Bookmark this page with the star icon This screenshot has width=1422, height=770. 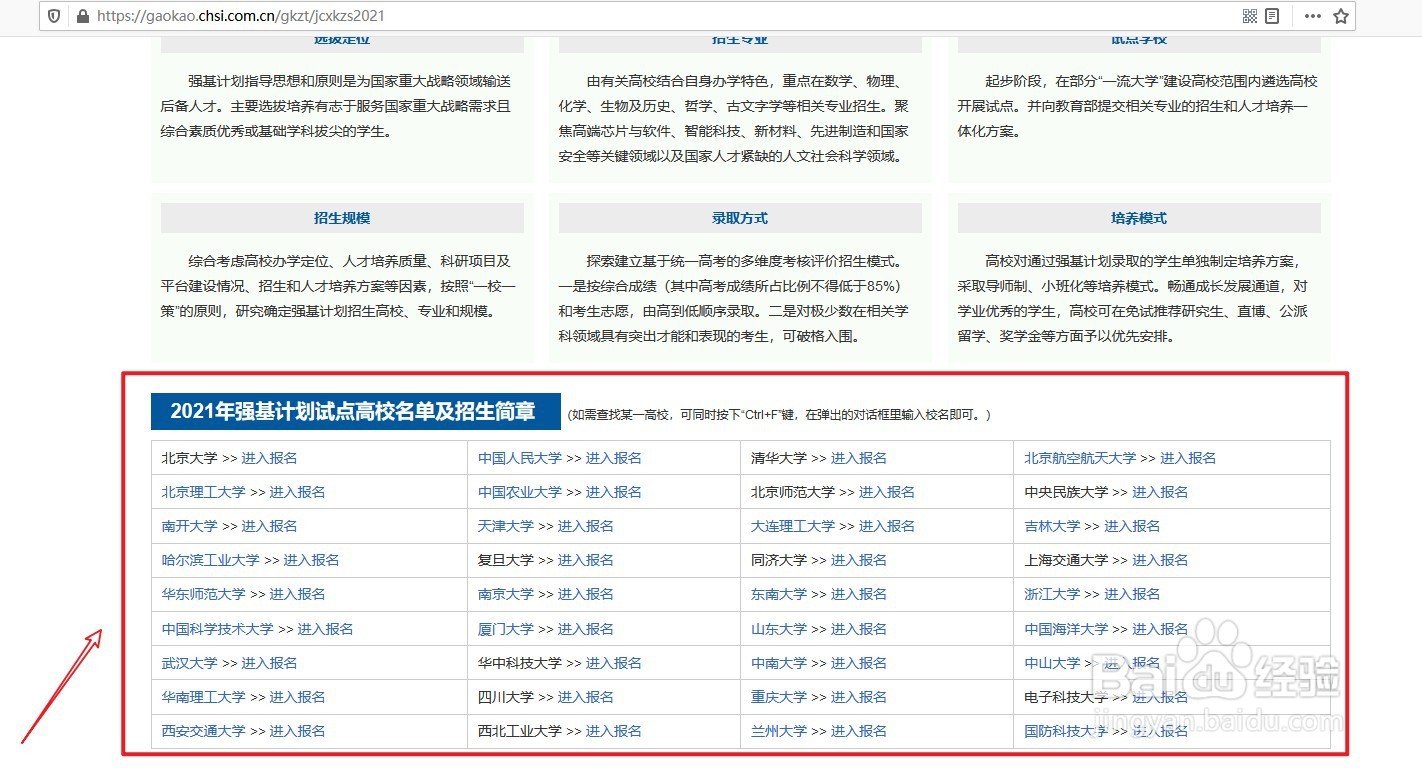click(1341, 16)
